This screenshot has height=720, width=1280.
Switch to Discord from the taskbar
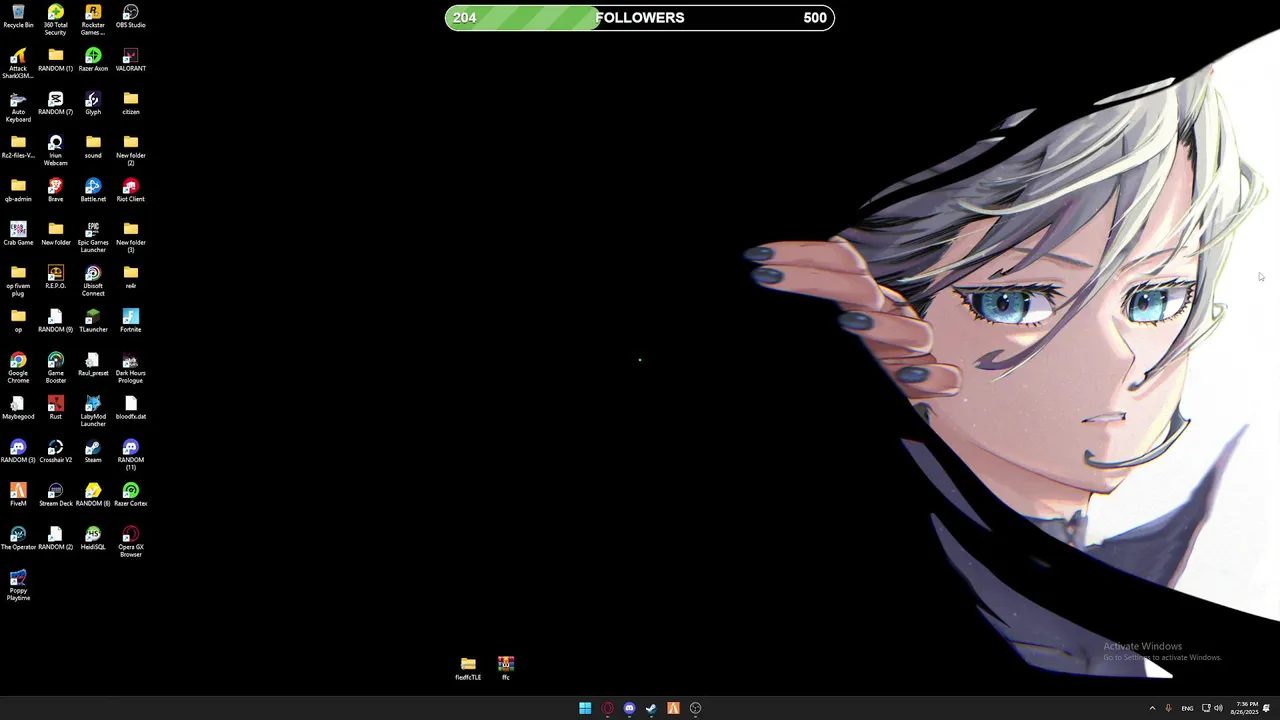click(x=629, y=708)
